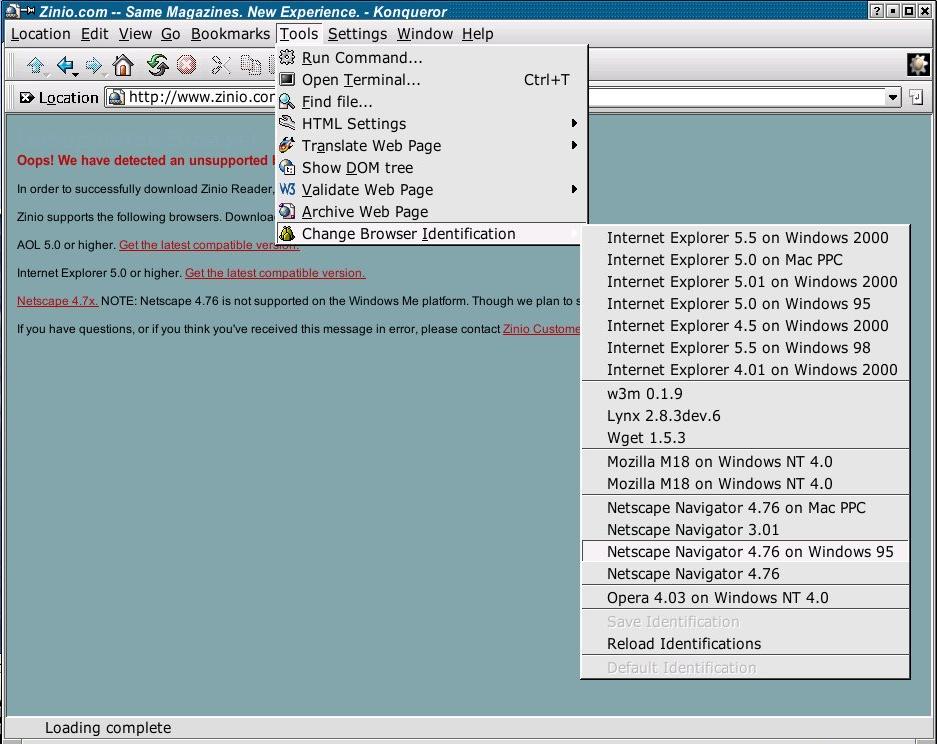Stop loading with the red stop icon

(187, 66)
